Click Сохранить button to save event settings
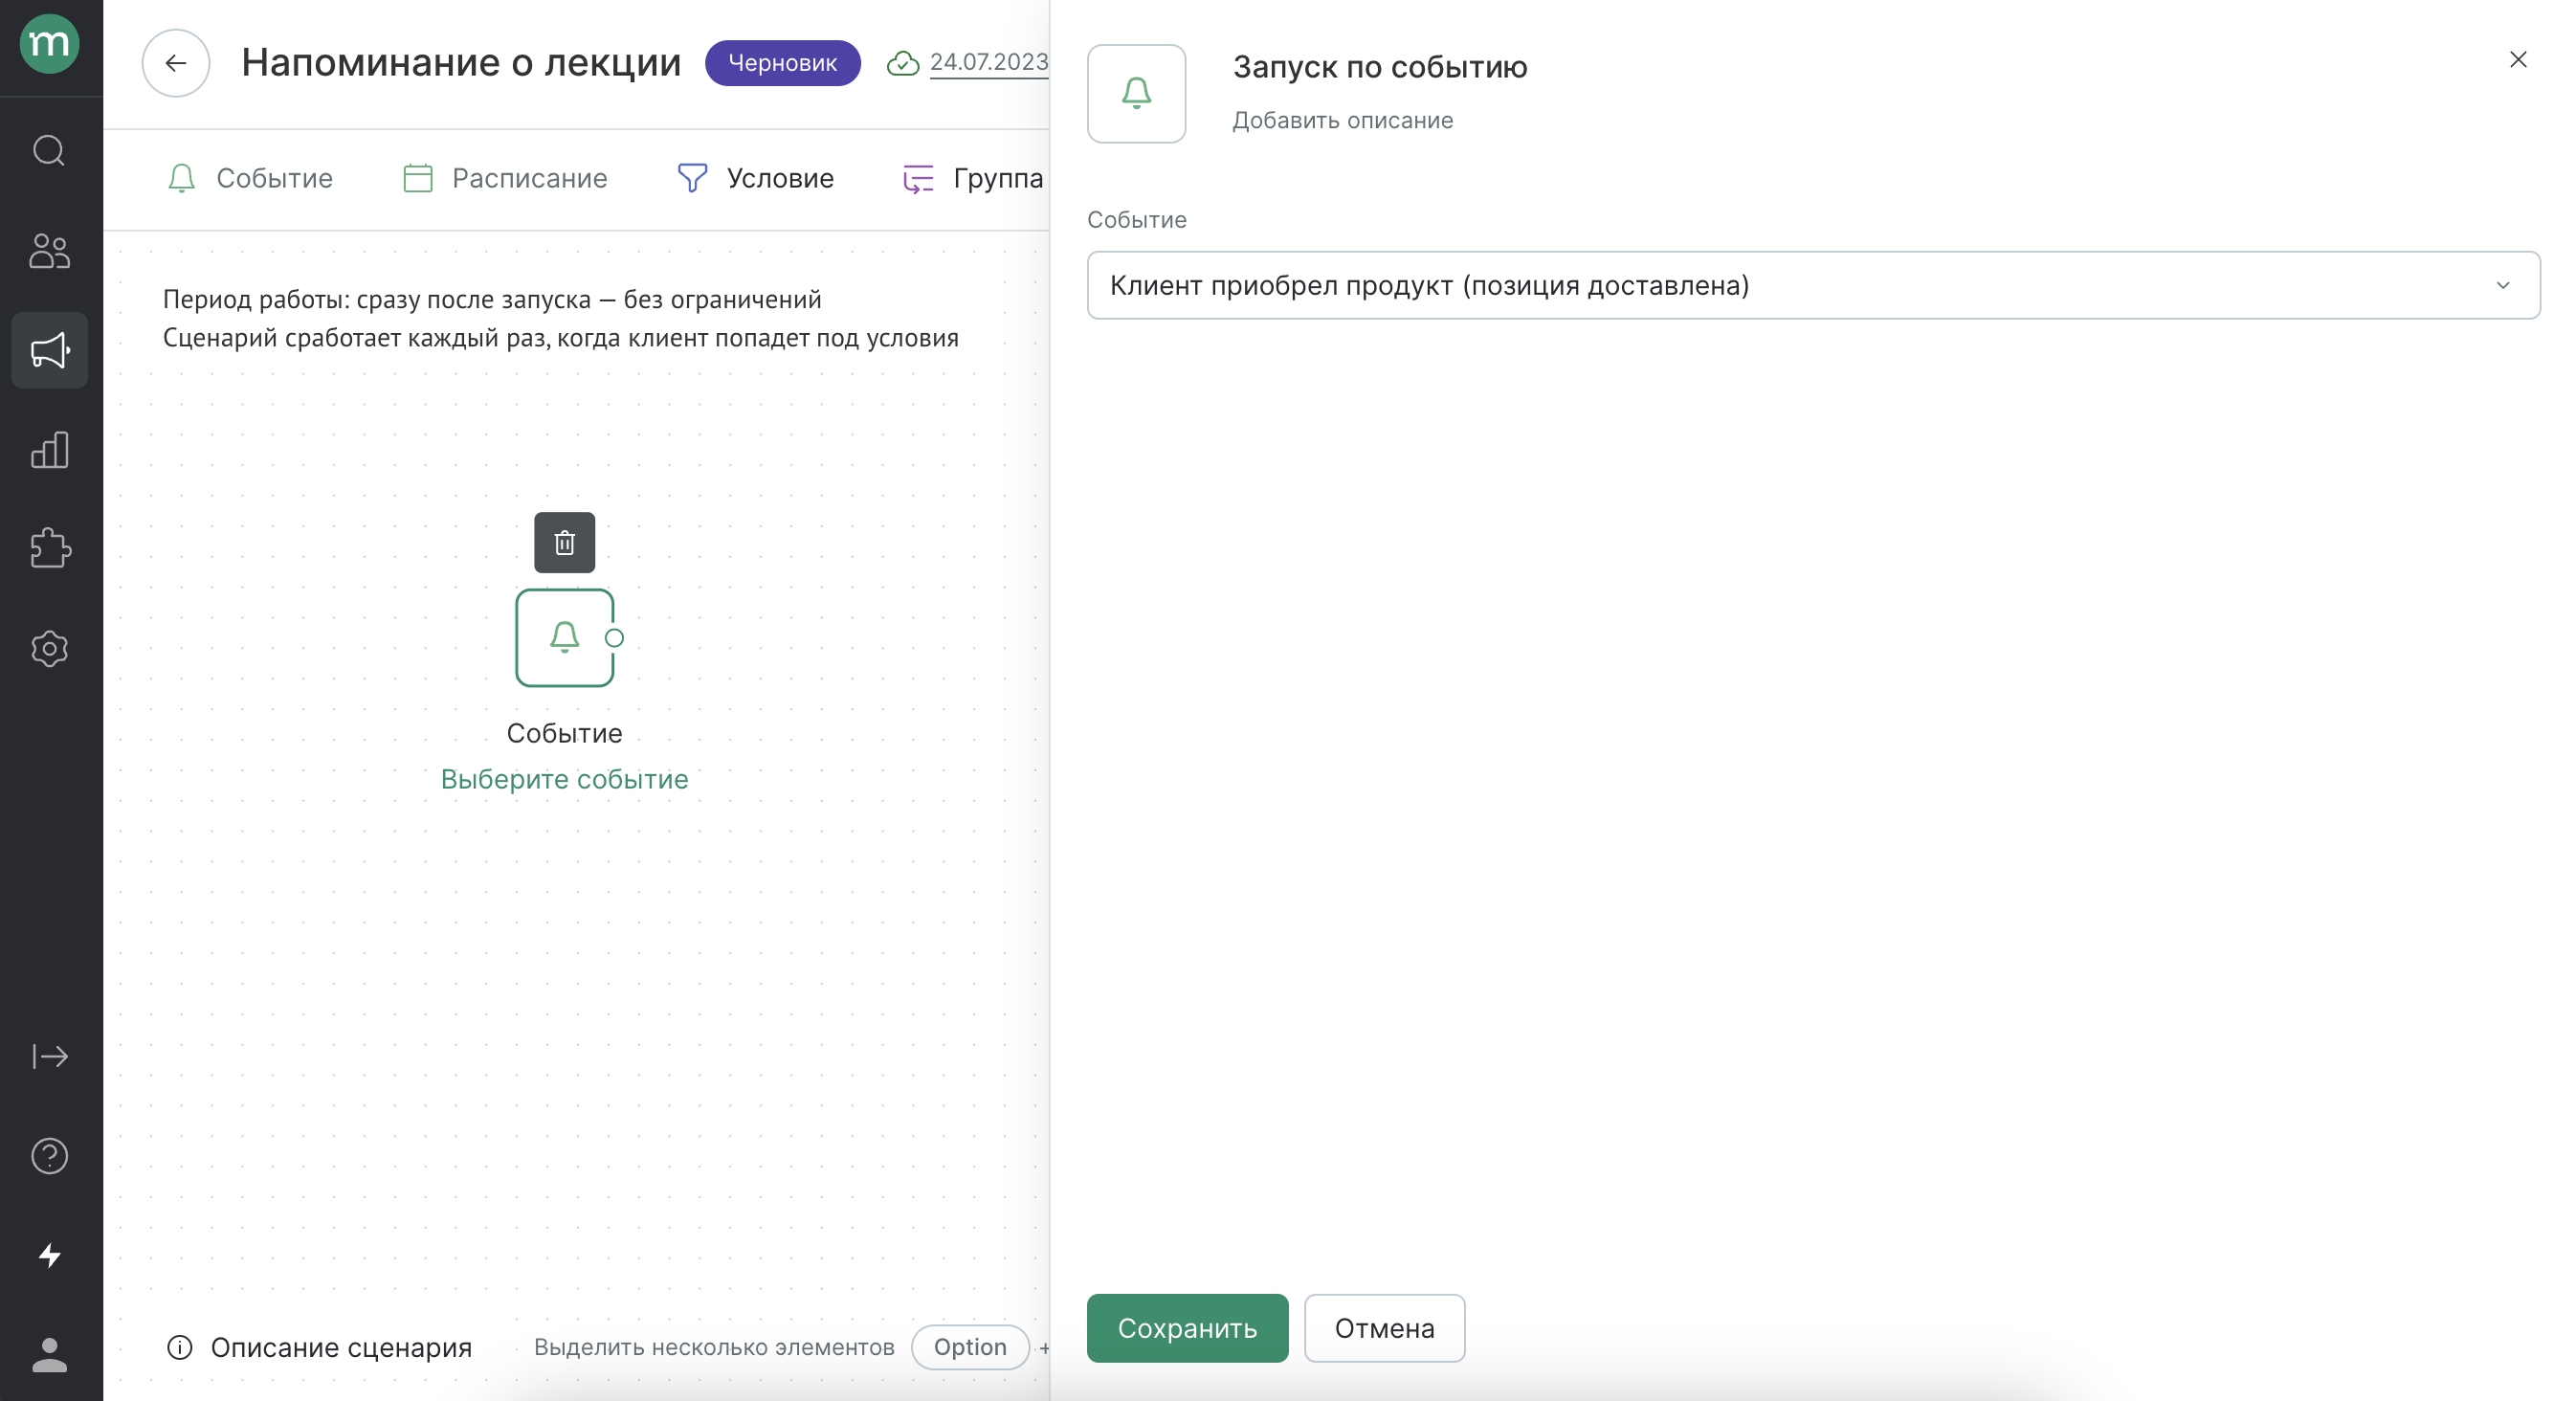The width and height of the screenshot is (2576, 1401). click(x=1188, y=1328)
